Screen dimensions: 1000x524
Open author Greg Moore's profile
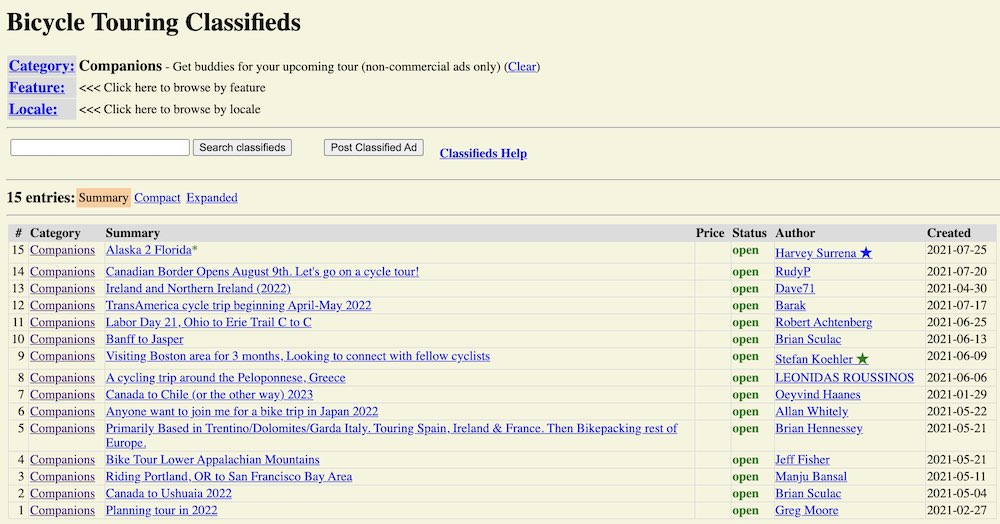(807, 510)
